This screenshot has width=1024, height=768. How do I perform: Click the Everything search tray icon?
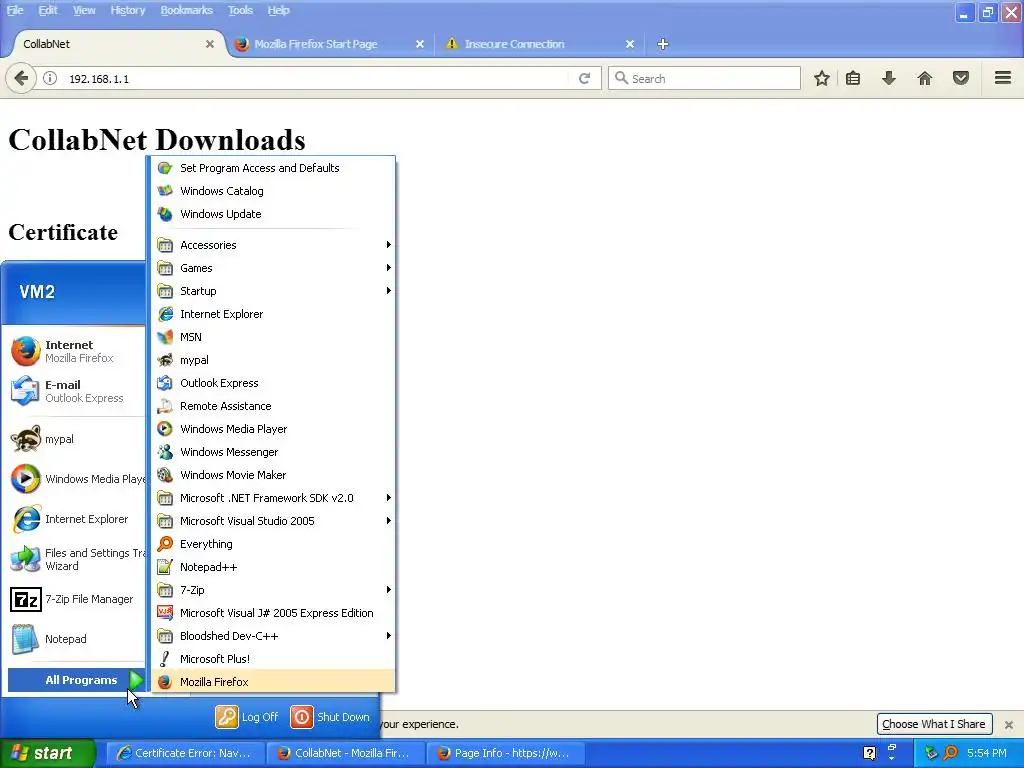(950, 753)
